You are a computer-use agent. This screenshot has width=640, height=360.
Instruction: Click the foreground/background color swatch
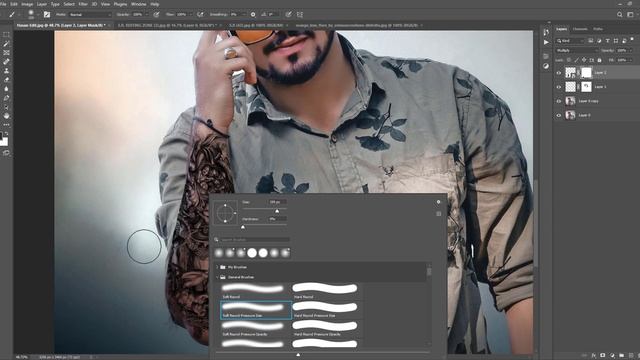4,139
